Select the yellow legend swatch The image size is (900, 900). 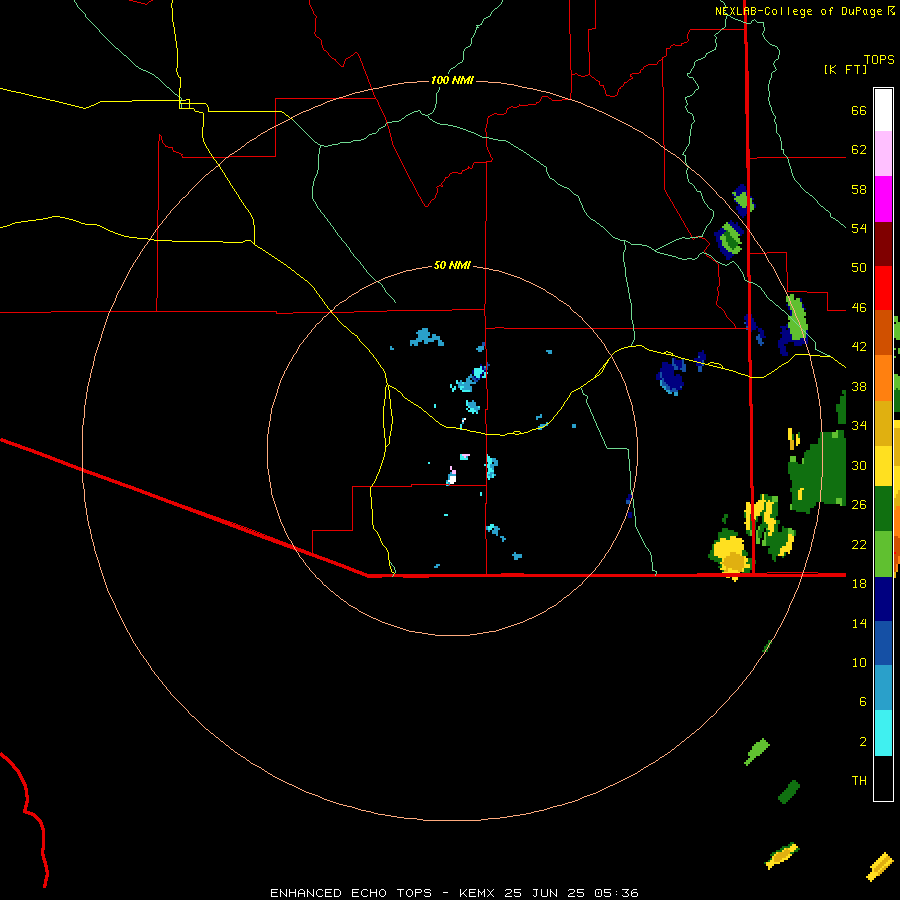click(x=883, y=466)
